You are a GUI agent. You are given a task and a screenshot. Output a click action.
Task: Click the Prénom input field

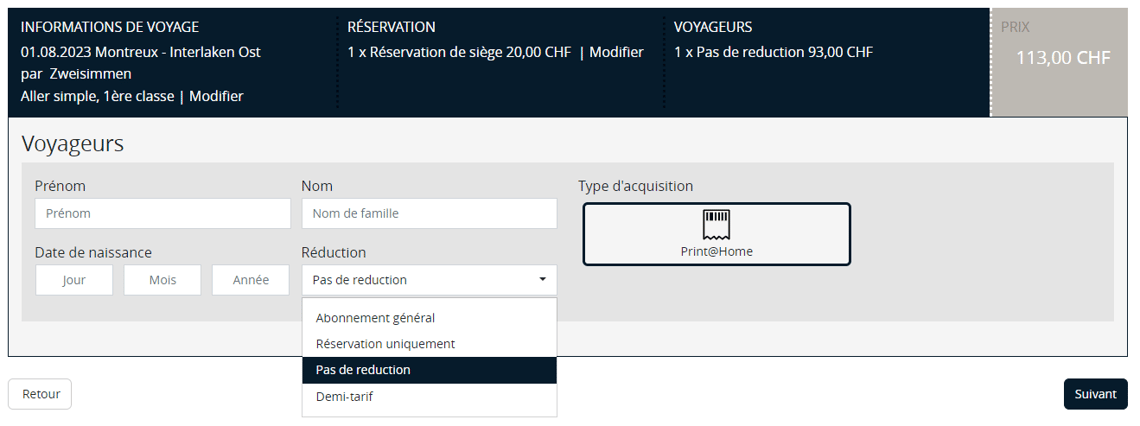tap(162, 213)
